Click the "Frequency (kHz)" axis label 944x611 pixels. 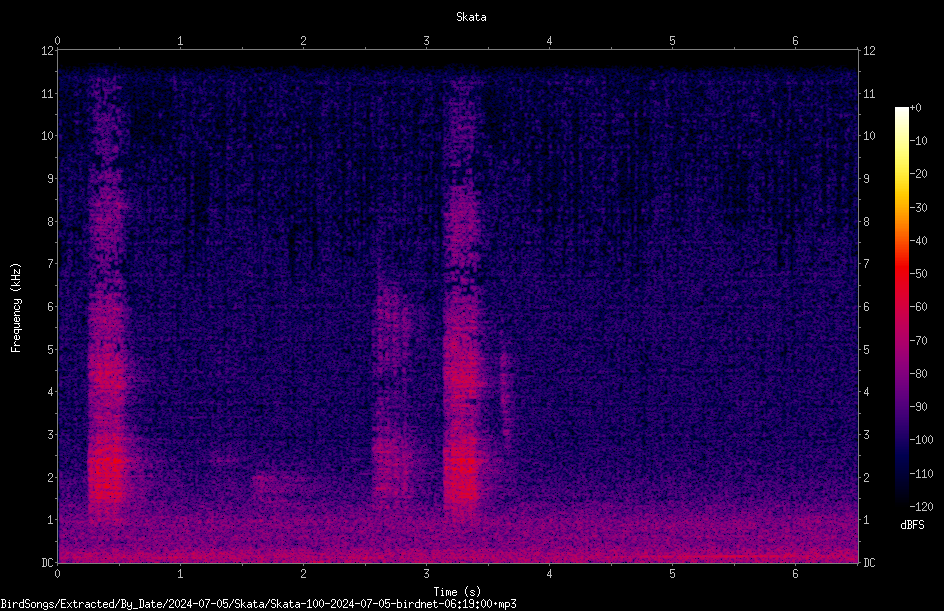[x=16, y=308]
